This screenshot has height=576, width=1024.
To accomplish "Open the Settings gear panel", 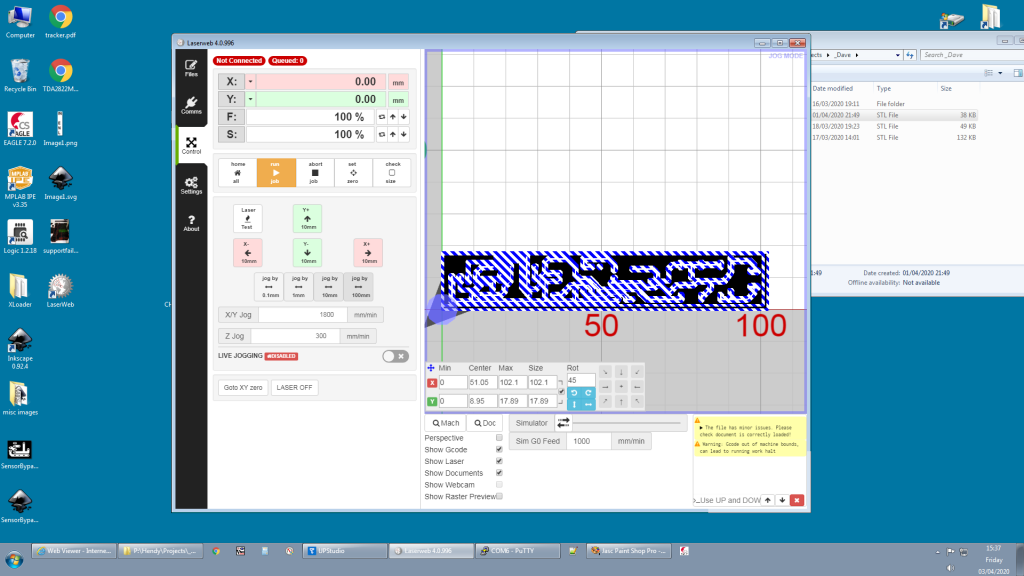I will 191,185.
